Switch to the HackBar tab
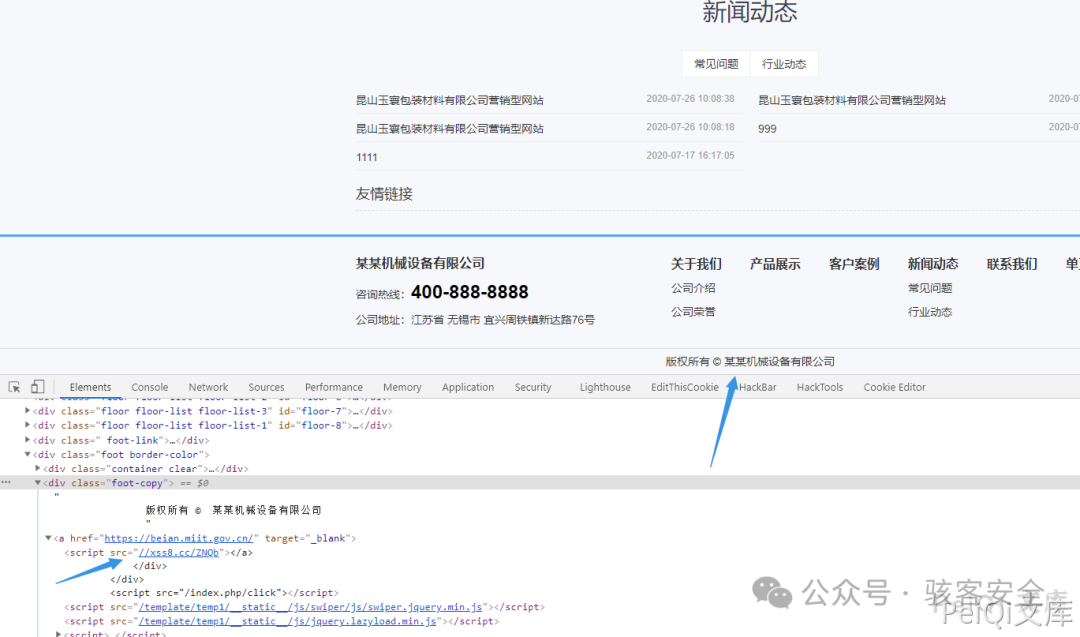 [757, 388]
